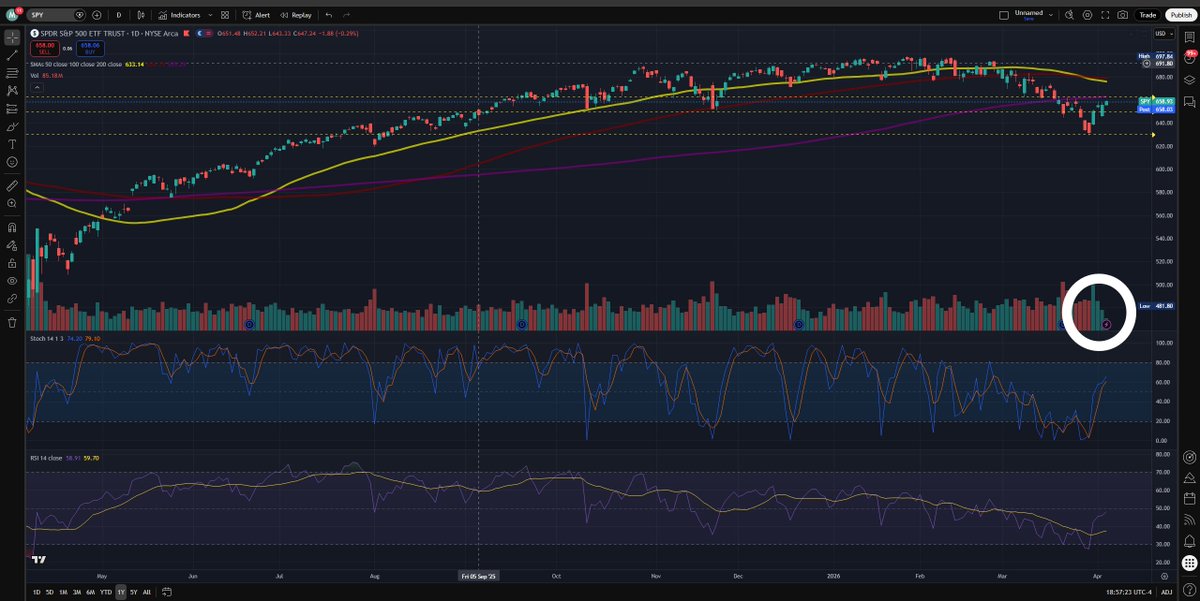Viewport: 1200px width, 601px height.
Task: Delete drawings with the trash icon
Action: click(x=12, y=323)
